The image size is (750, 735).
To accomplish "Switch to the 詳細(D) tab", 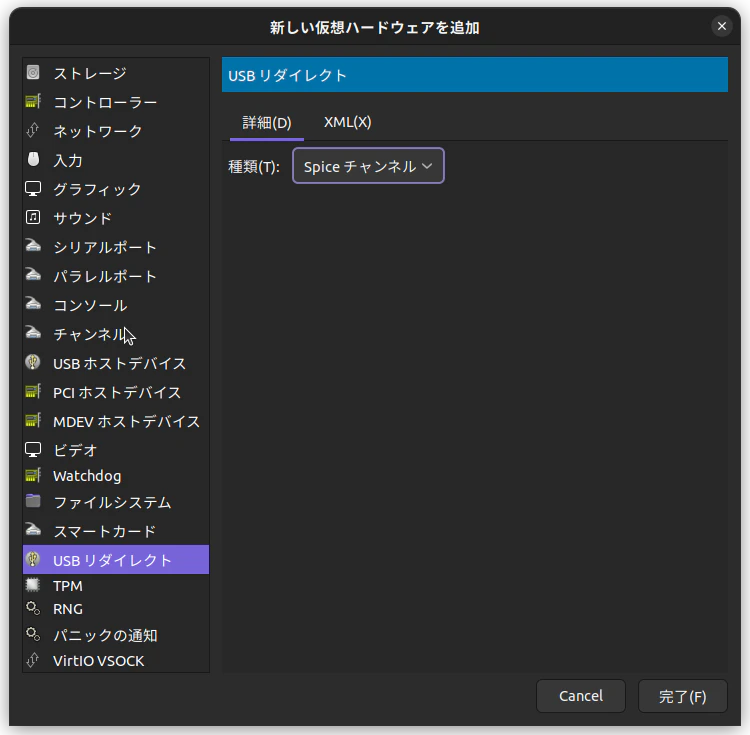I will pyautogui.click(x=267, y=123).
